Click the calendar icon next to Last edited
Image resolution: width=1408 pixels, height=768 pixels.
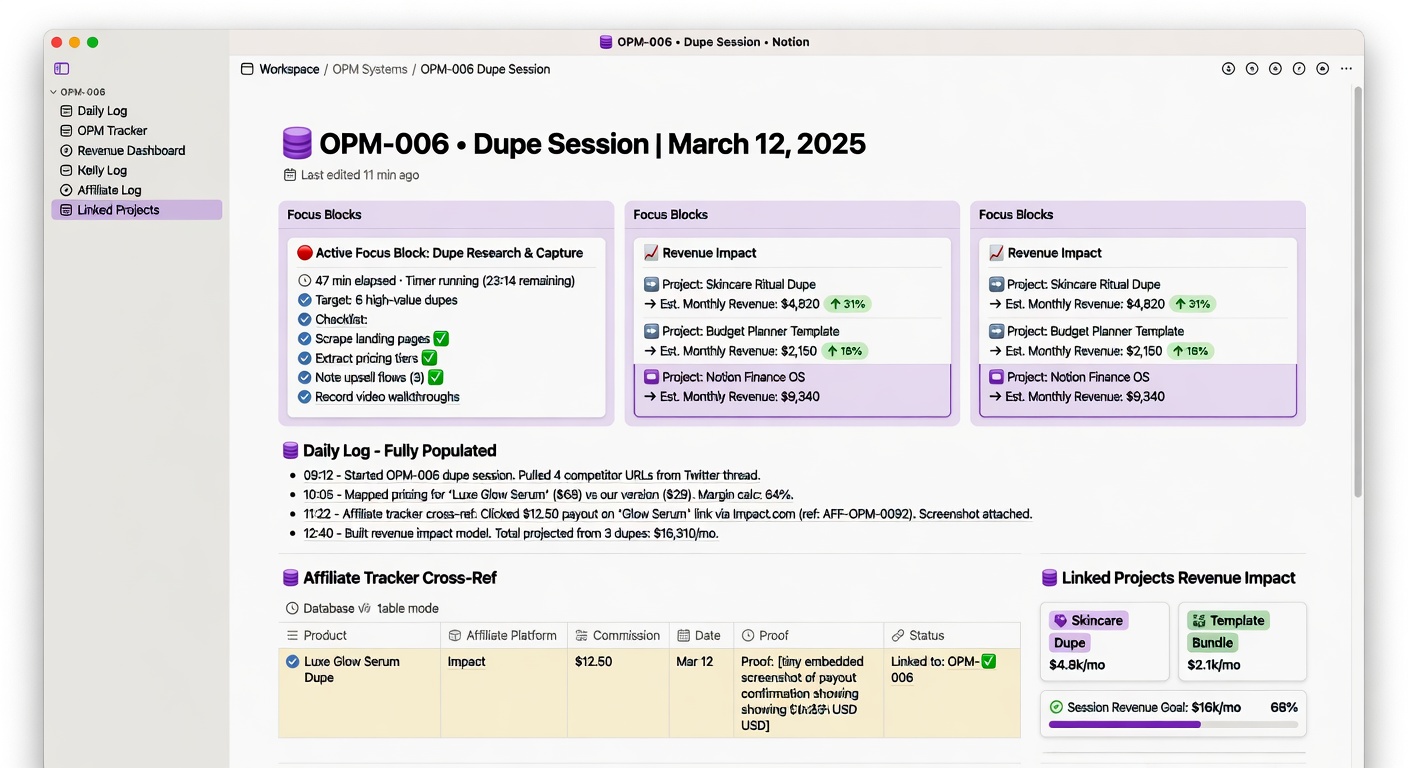290,175
